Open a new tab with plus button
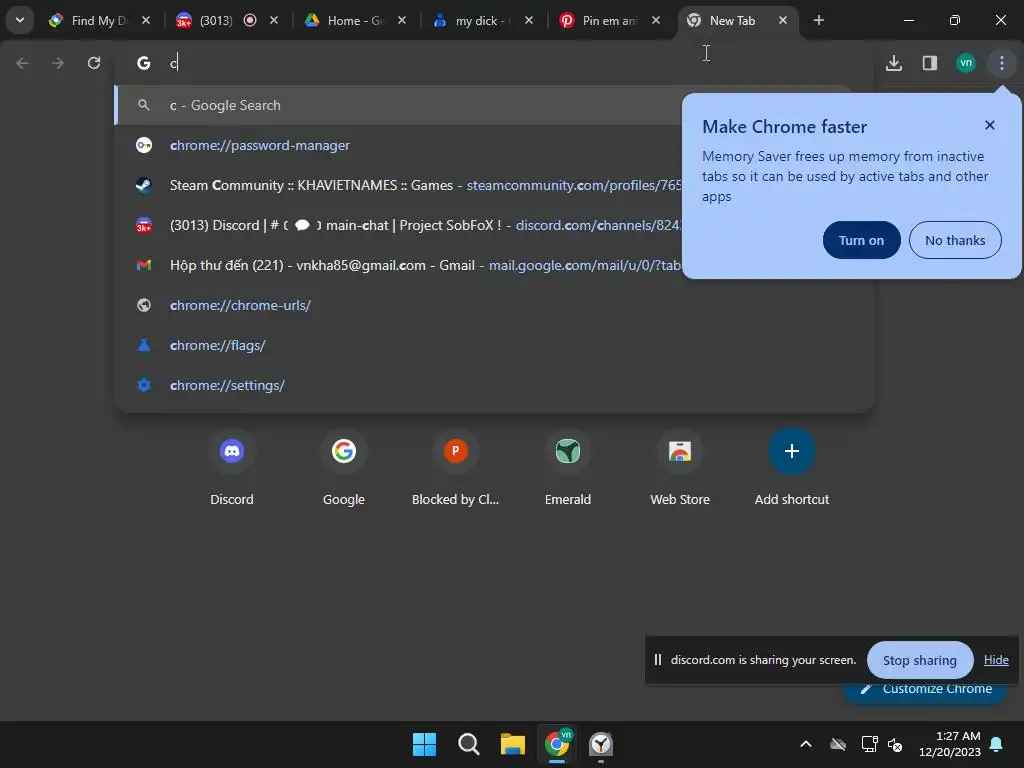 (x=819, y=21)
